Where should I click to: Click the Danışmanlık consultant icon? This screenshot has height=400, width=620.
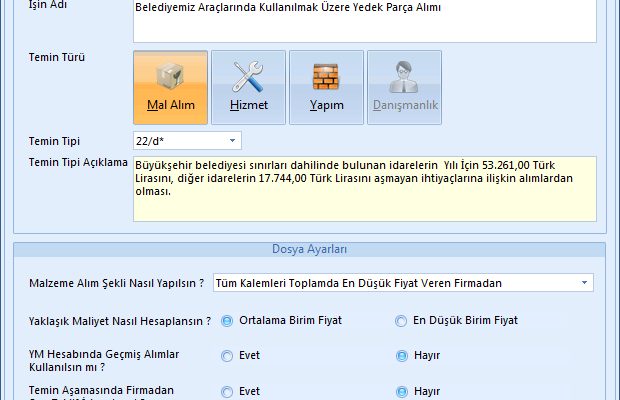click(x=404, y=87)
